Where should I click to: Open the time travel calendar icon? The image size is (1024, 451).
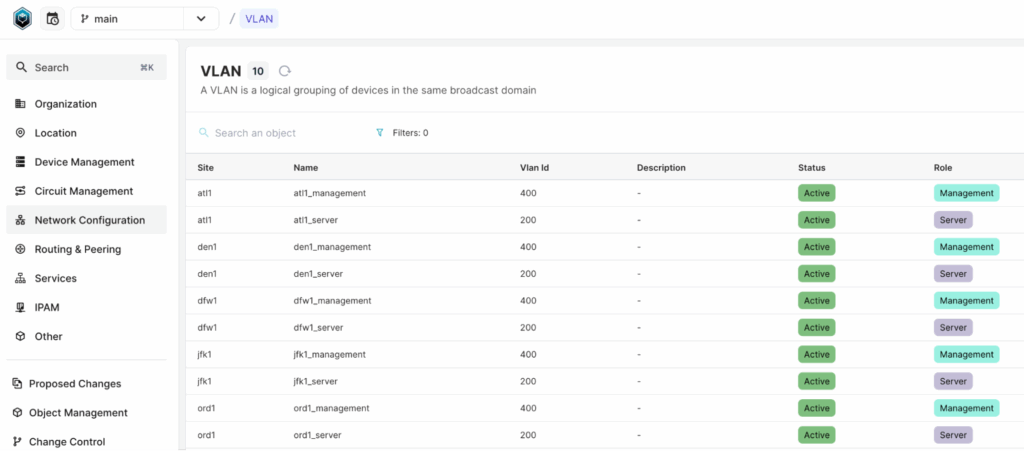[x=52, y=19]
